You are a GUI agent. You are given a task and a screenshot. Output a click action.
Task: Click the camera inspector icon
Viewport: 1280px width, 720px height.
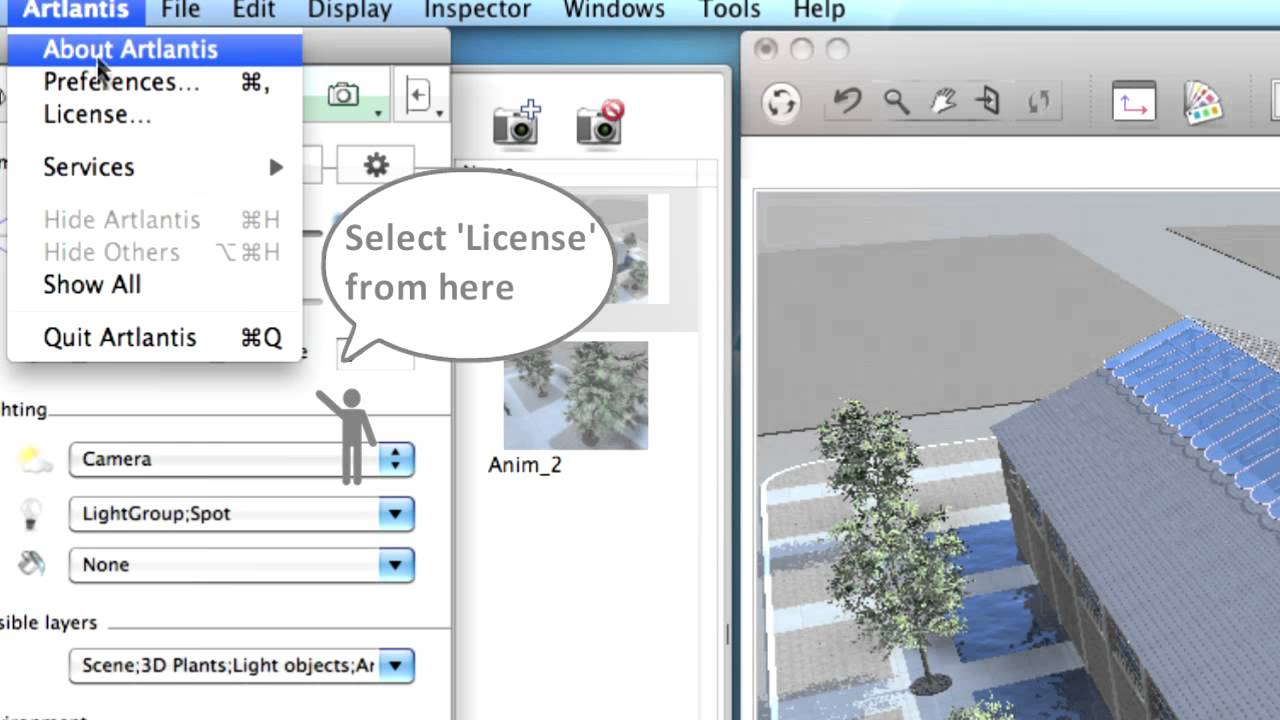point(343,95)
